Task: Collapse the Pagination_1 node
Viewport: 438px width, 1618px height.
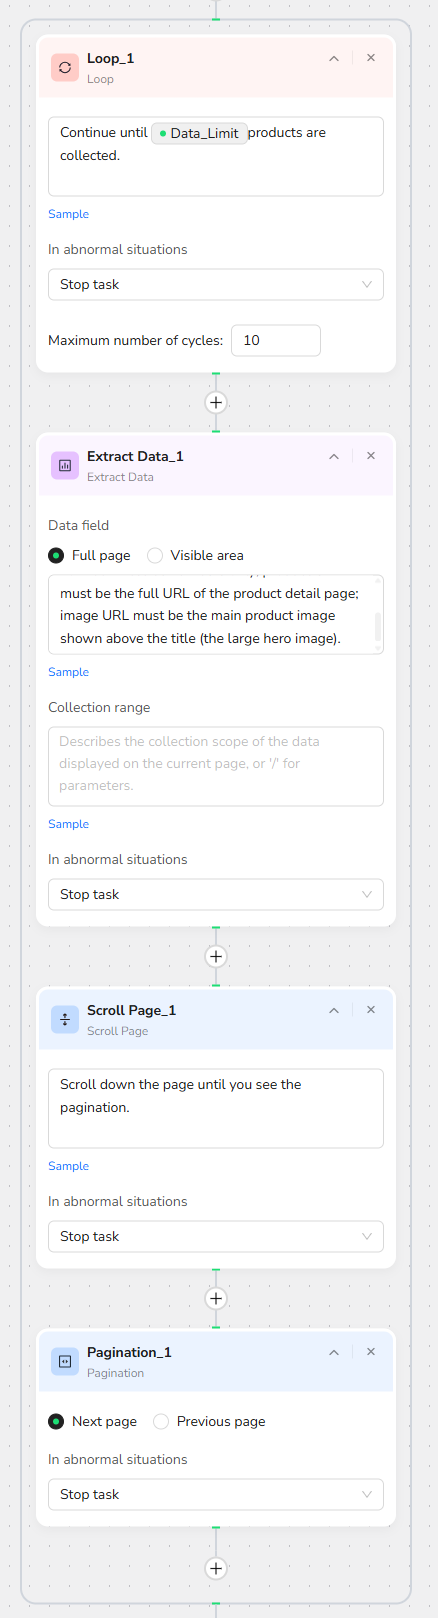Action: 334,1352
